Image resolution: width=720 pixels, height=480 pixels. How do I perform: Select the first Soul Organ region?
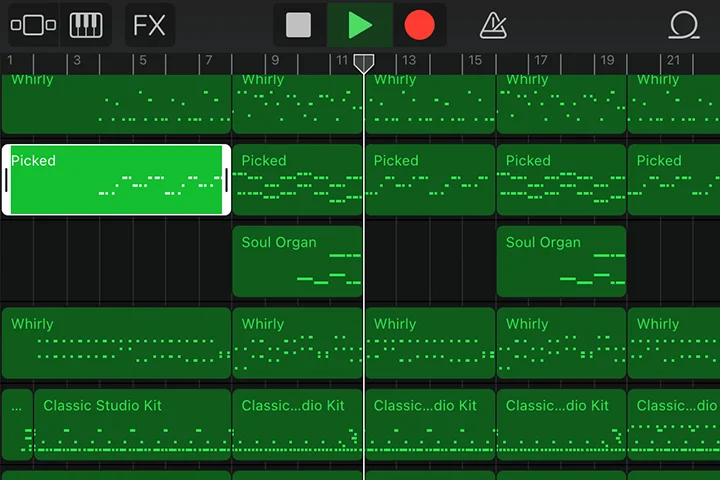pyautogui.click(x=297, y=261)
